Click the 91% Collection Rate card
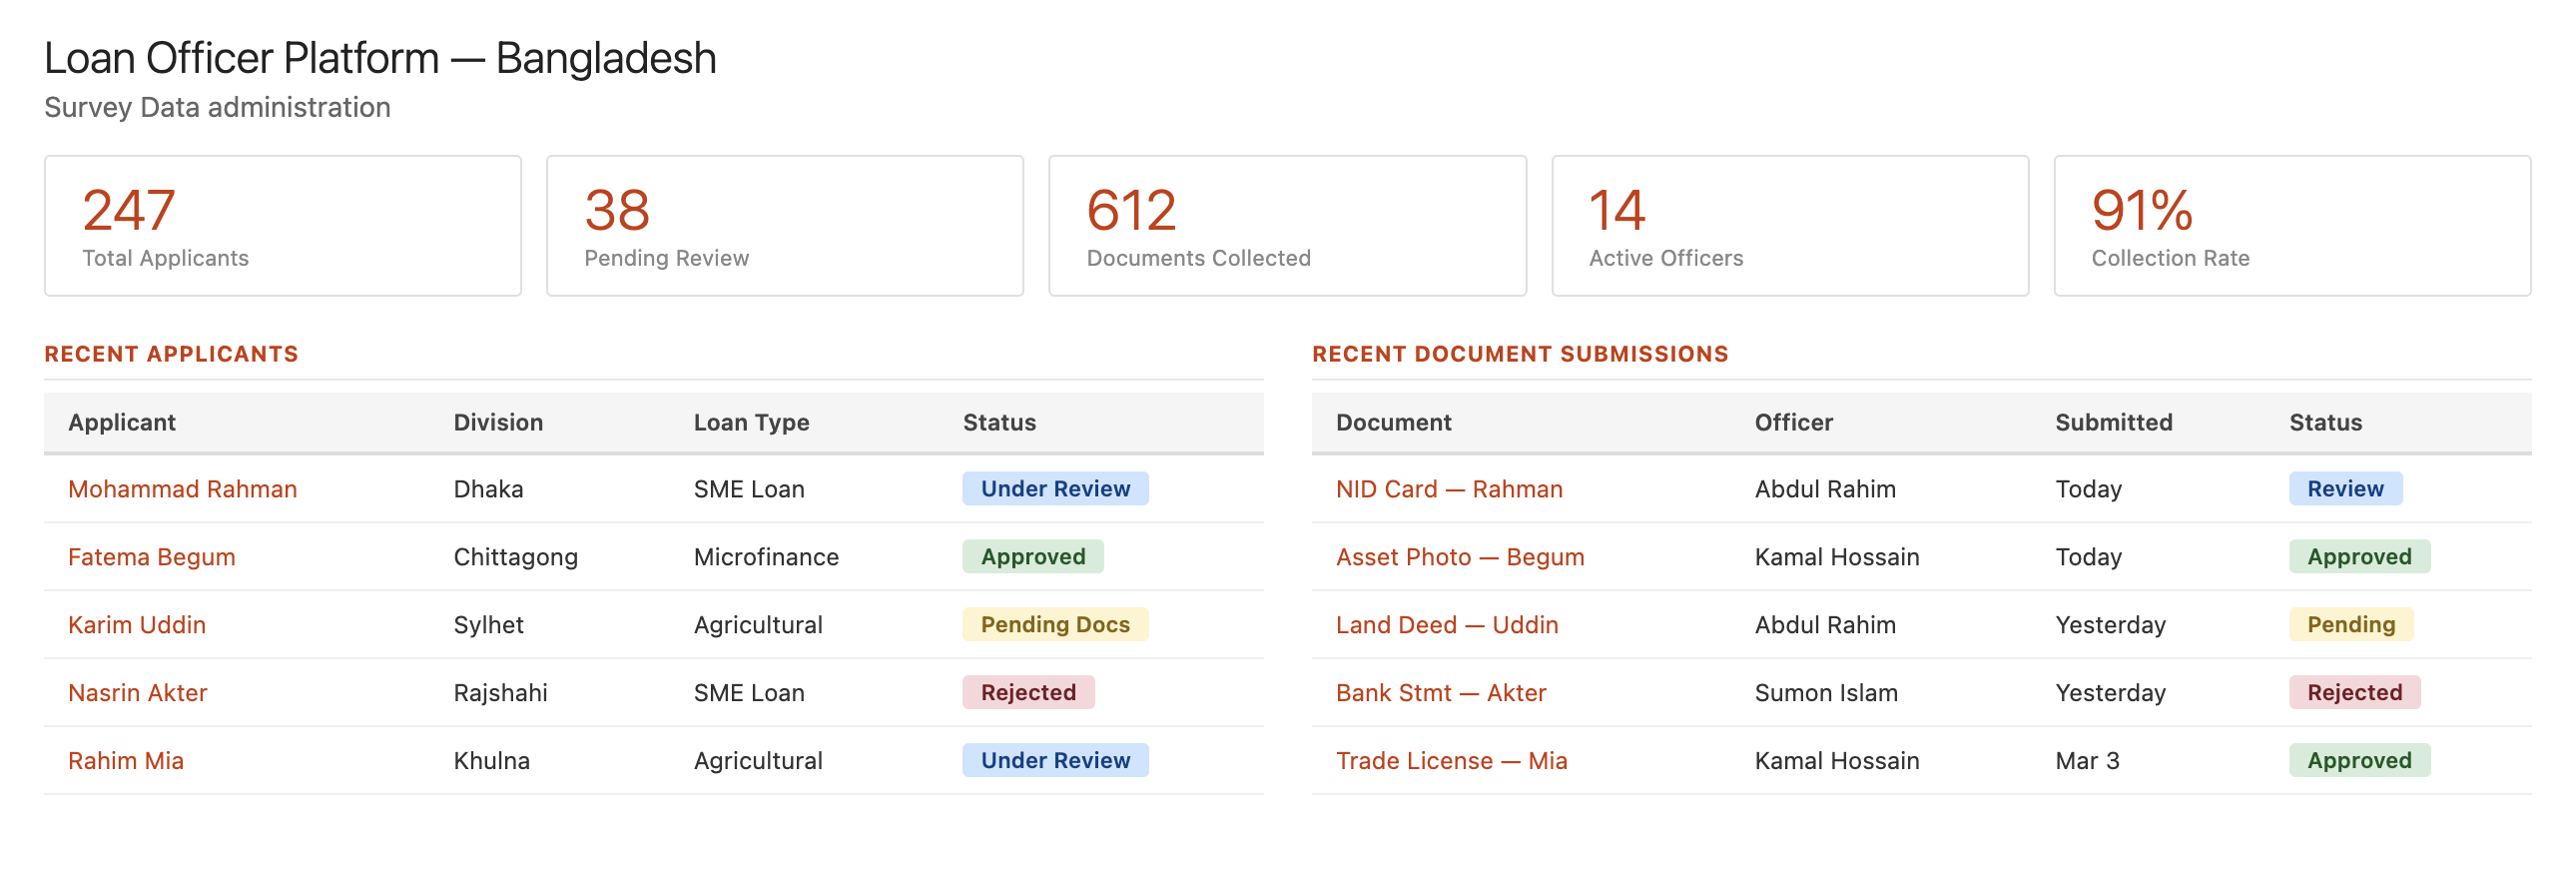Image resolution: width=2576 pixels, height=869 pixels. coord(2292,226)
